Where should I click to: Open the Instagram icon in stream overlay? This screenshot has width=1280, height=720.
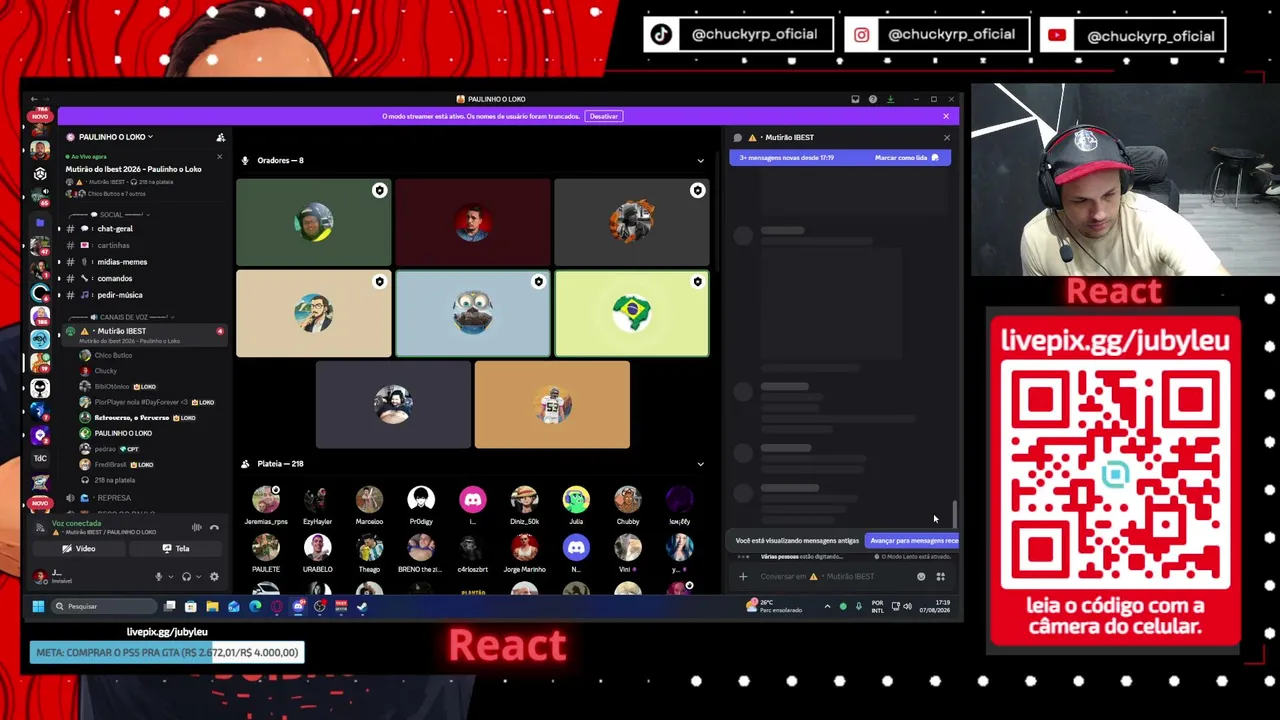[861, 35]
